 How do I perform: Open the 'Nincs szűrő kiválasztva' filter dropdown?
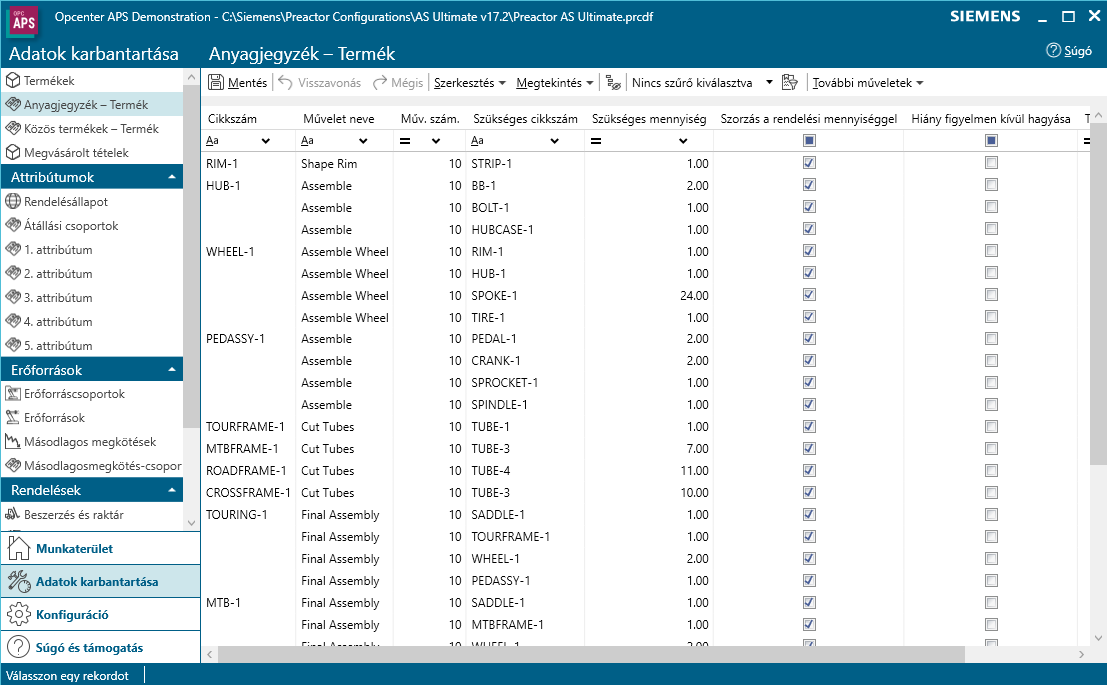point(768,83)
